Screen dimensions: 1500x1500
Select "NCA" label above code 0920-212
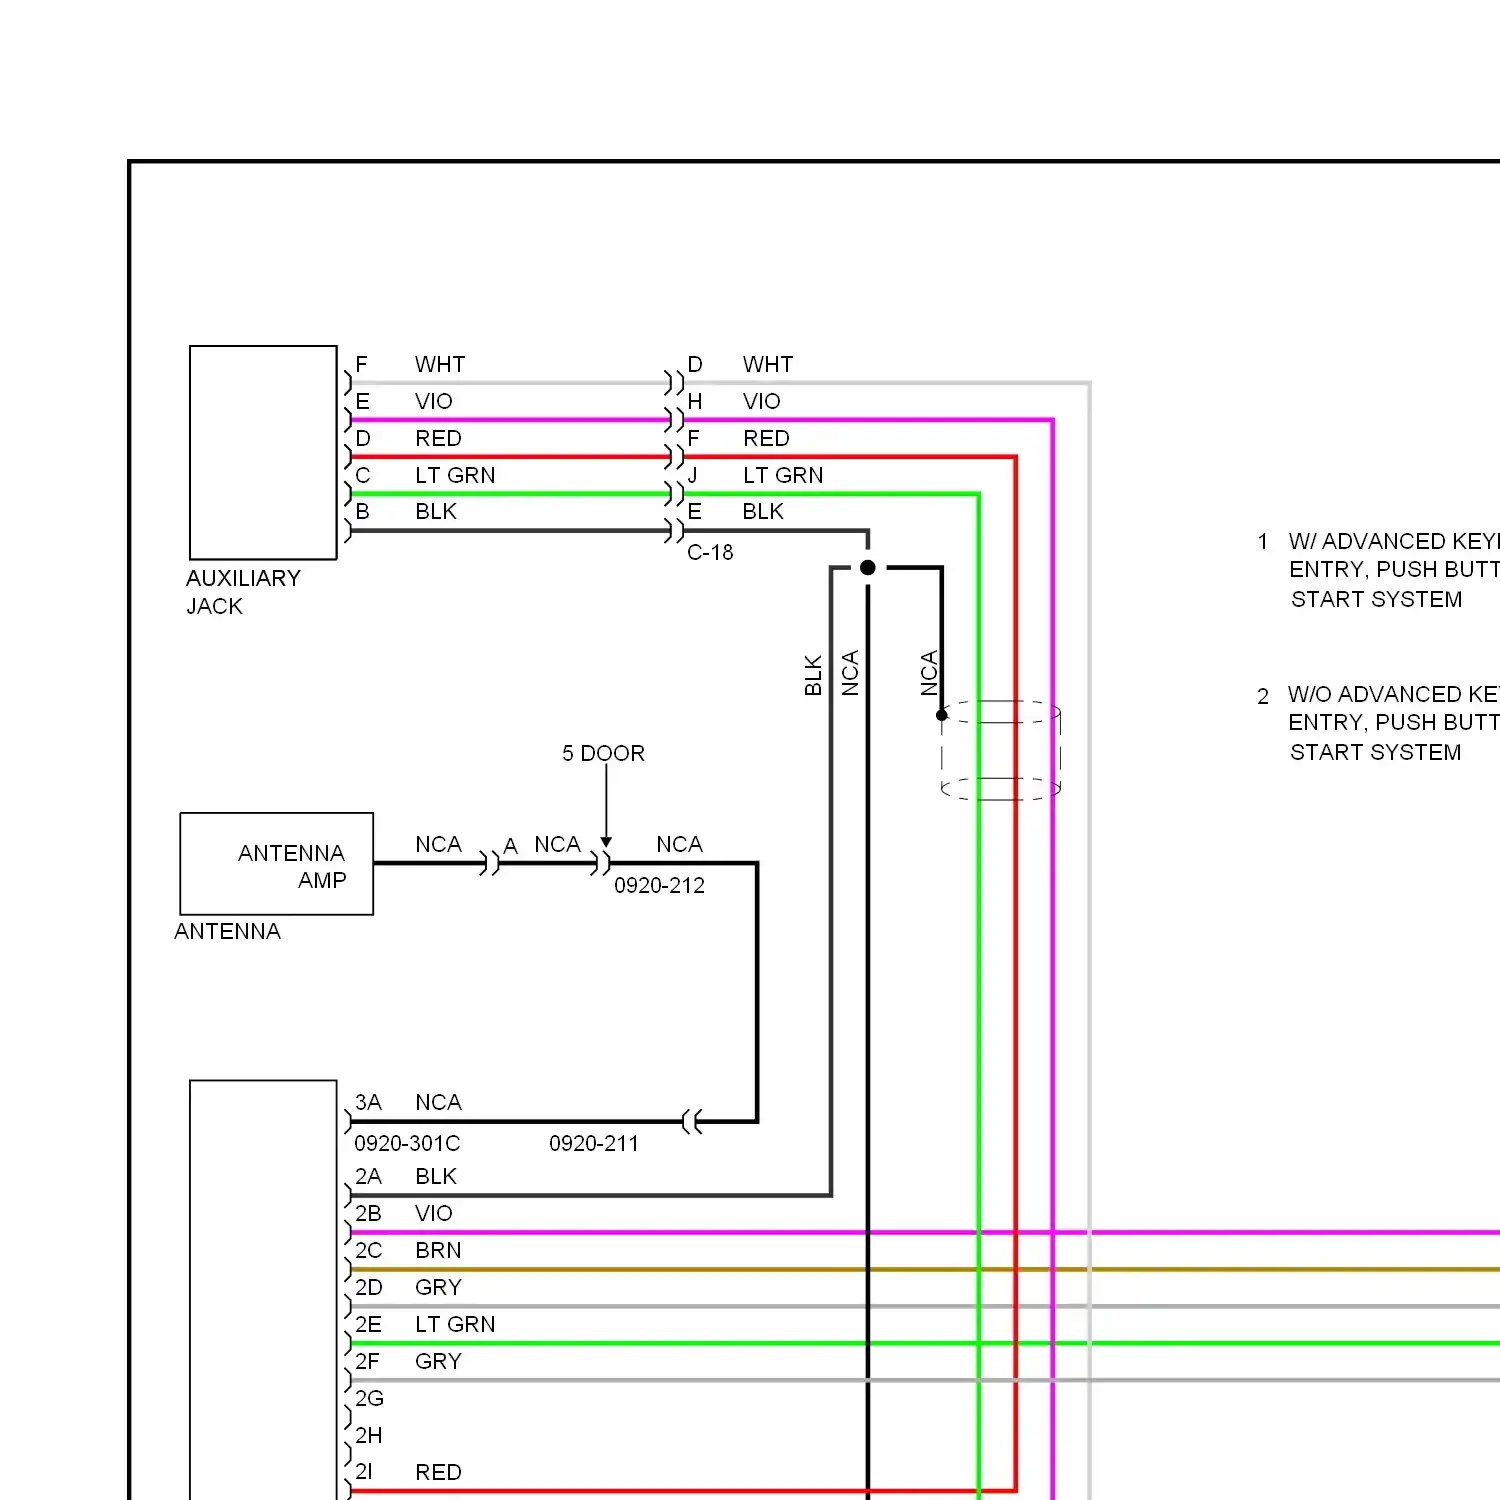(679, 844)
